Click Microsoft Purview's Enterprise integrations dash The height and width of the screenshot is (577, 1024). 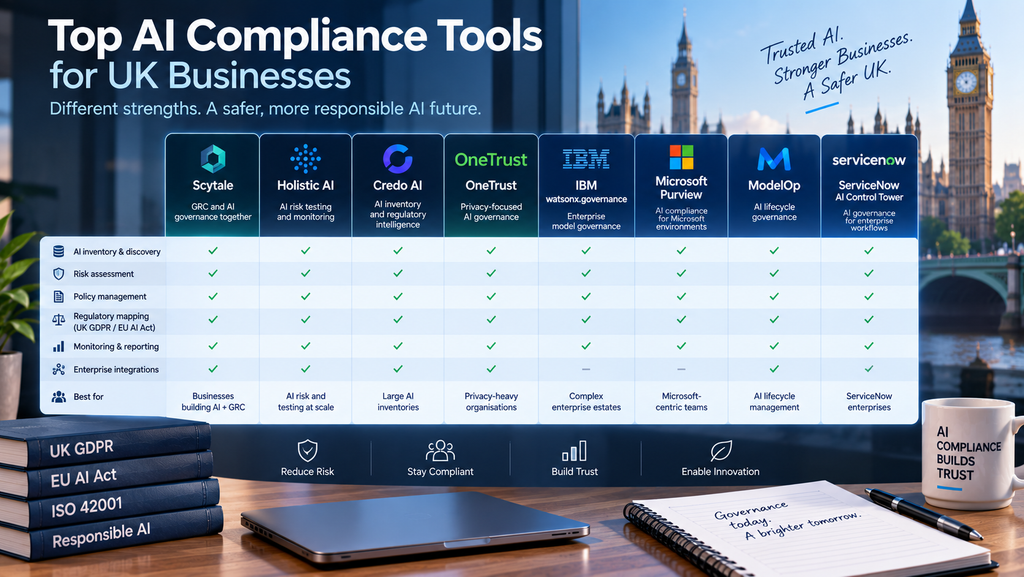coord(681,369)
